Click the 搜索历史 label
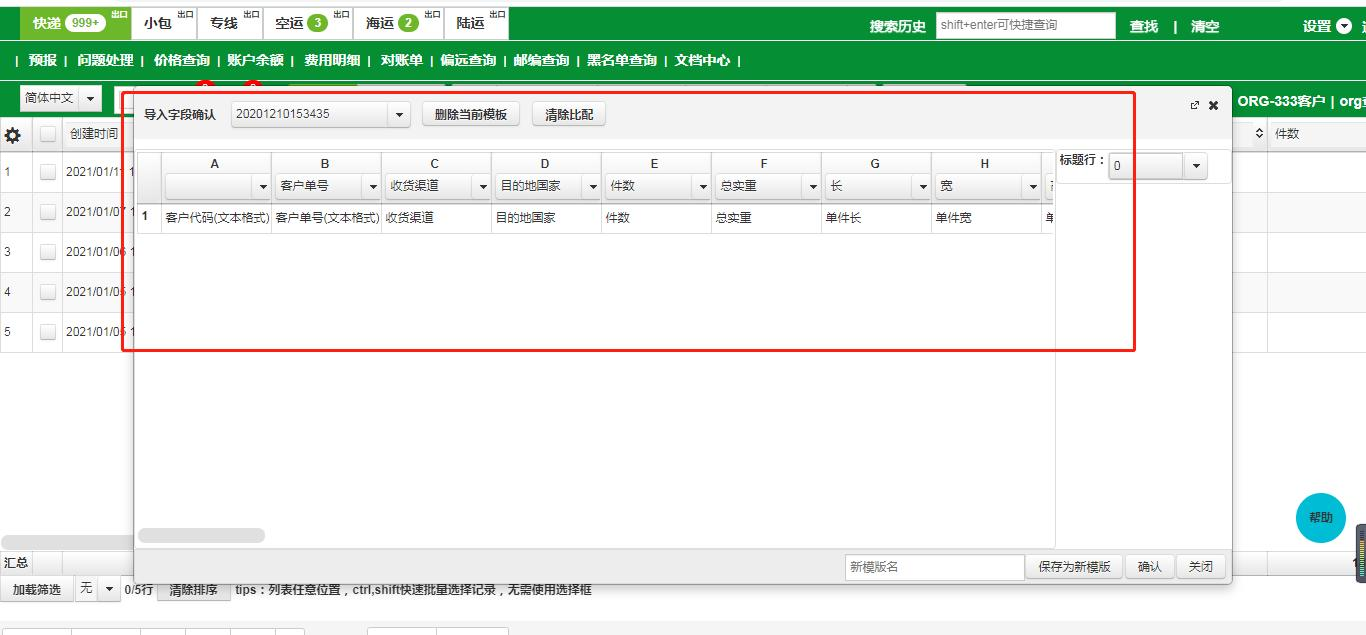Viewport: 1366px width, 635px height. 898,27
